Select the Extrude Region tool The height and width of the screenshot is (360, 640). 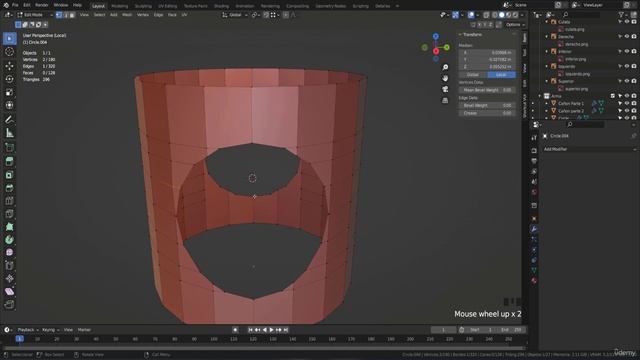pos(9,161)
